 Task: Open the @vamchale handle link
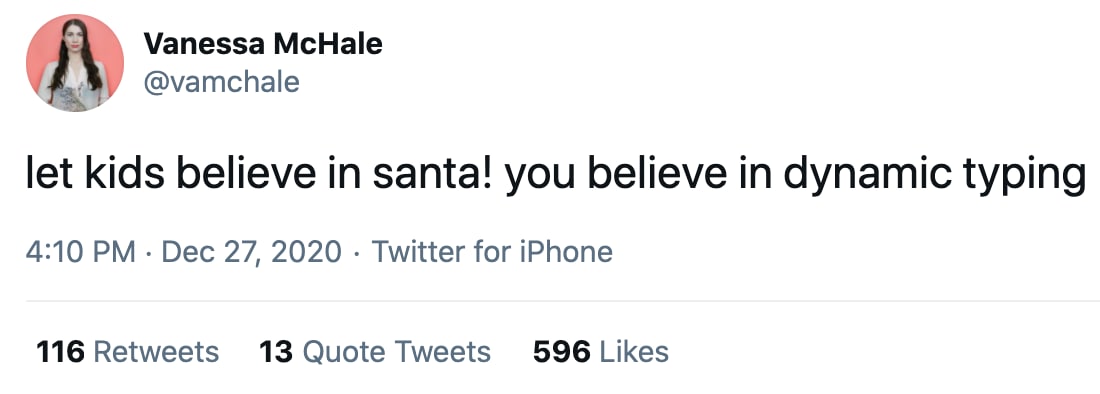221,83
